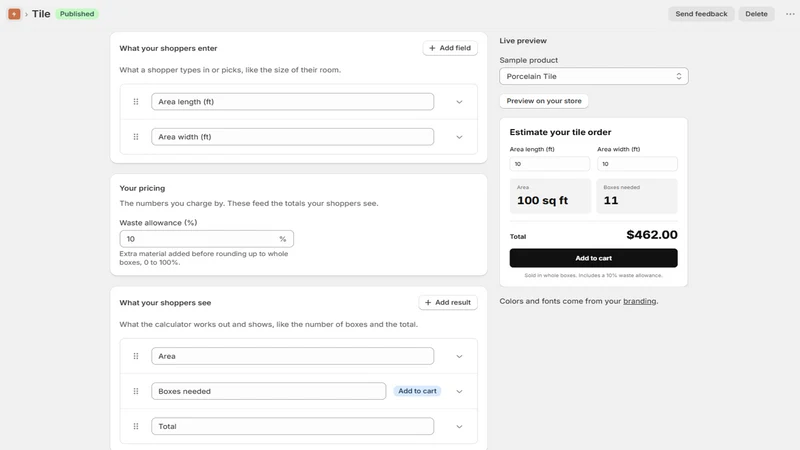Click the Add result button

448,303
